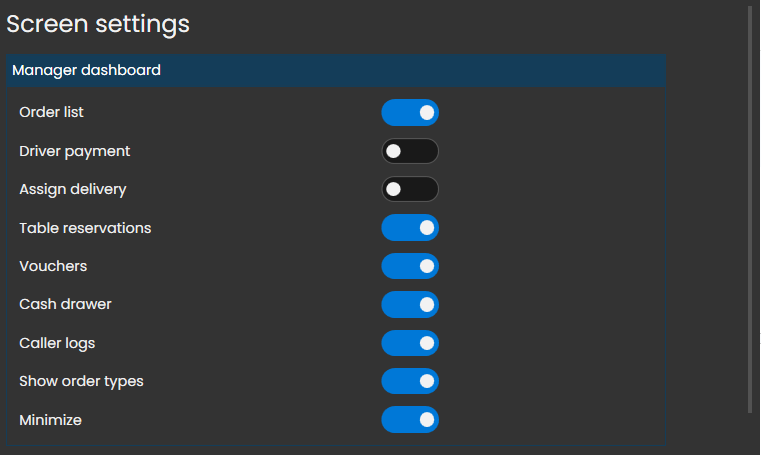Screen dimensions: 761x455
Task: Select the Show order types label
Action: coord(81,381)
